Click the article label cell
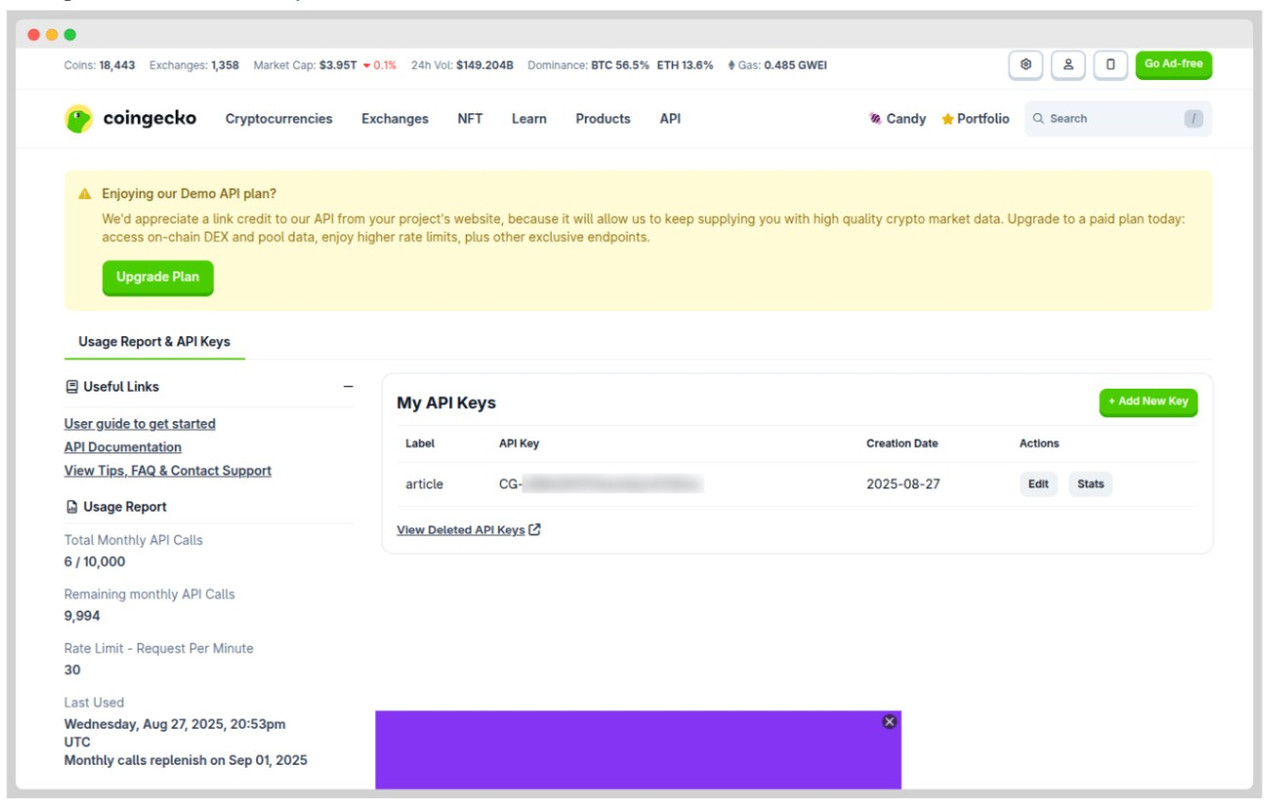Image resolution: width=1264 pixels, height=800 pixels. pyautogui.click(x=424, y=484)
